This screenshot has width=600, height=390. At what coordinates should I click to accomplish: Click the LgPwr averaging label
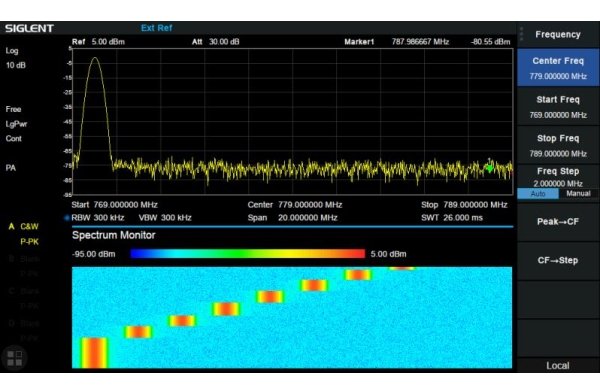[16, 124]
